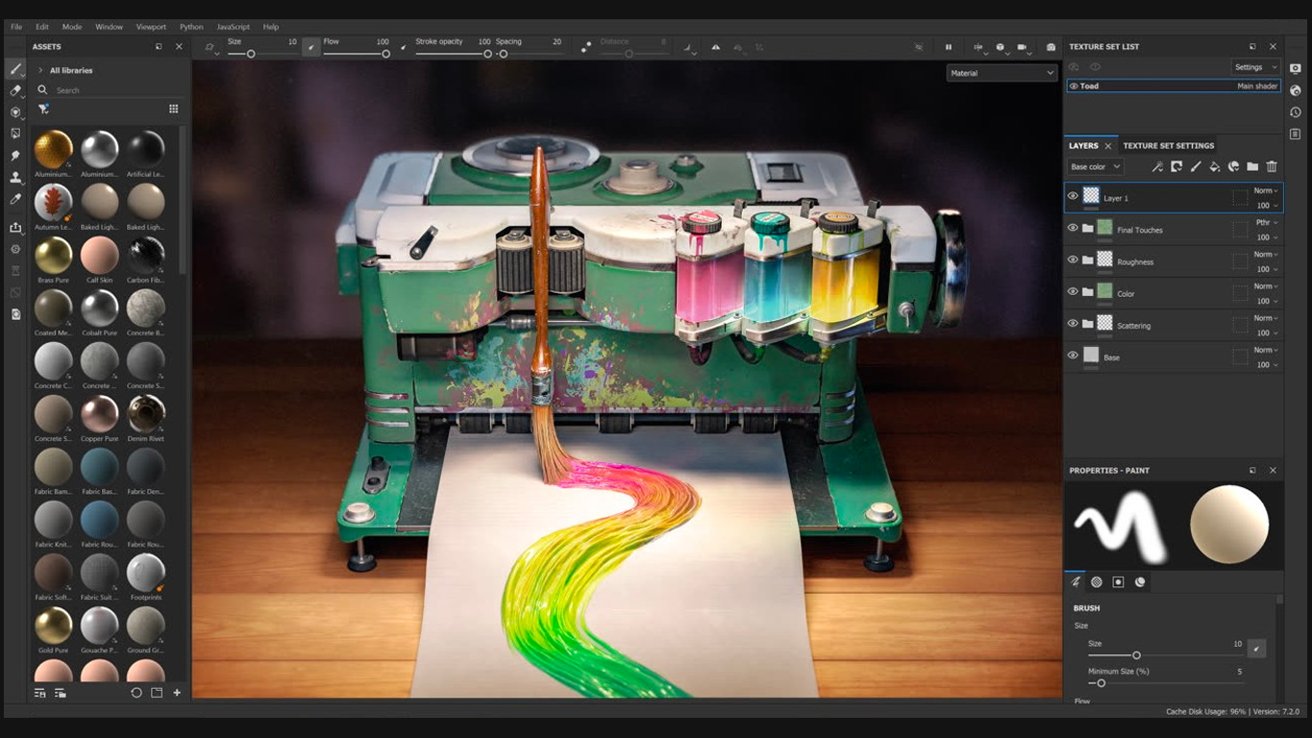Click the Brush Size slider in Properties
This screenshot has width=1312, height=738.
click(1136, 655)
